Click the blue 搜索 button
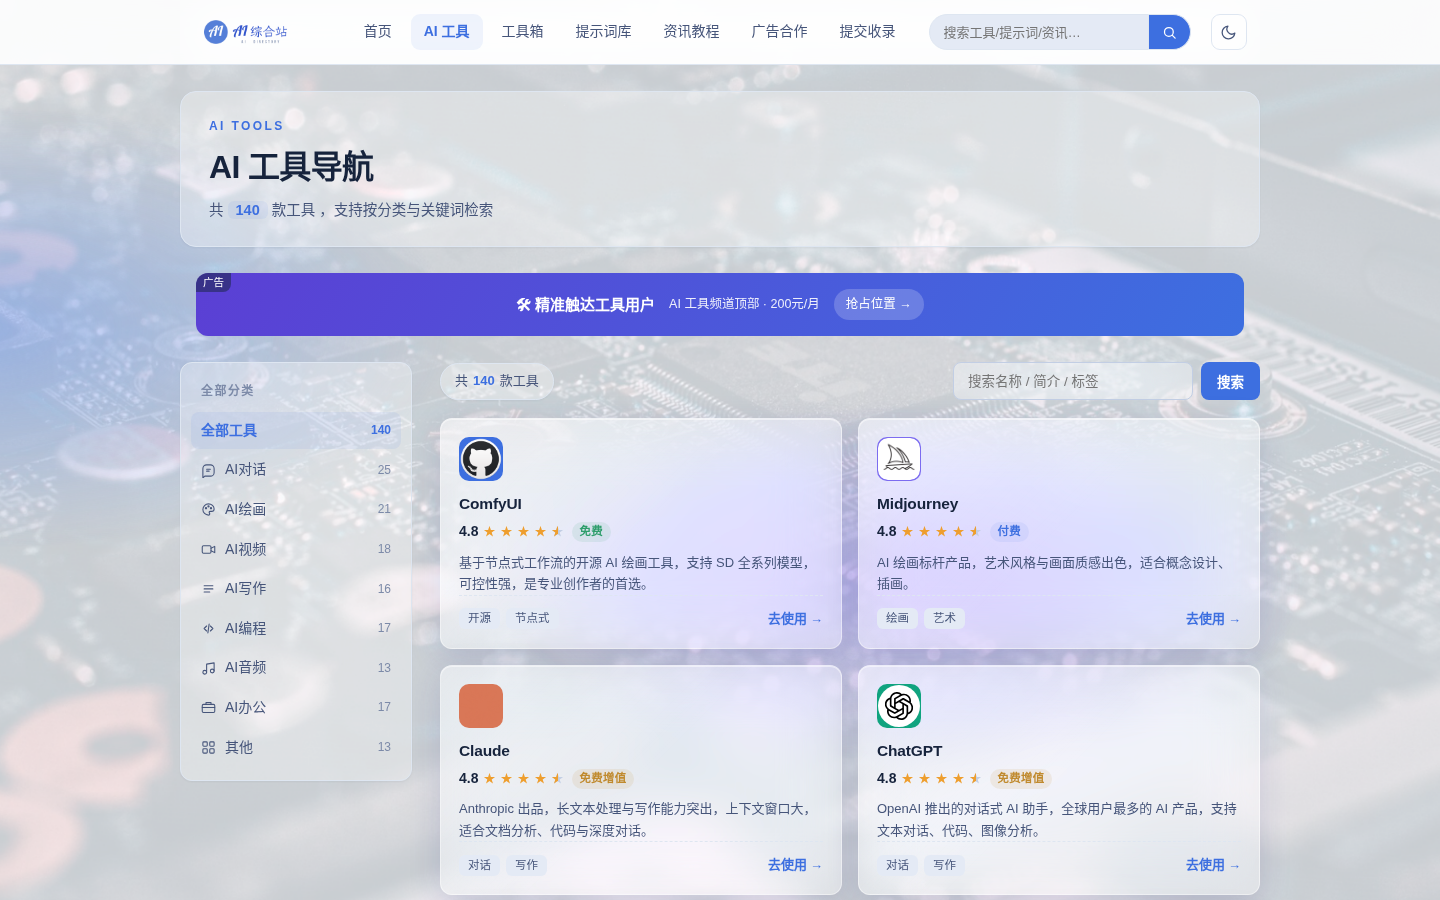1440x900 pixels. tap(1230, 381)
